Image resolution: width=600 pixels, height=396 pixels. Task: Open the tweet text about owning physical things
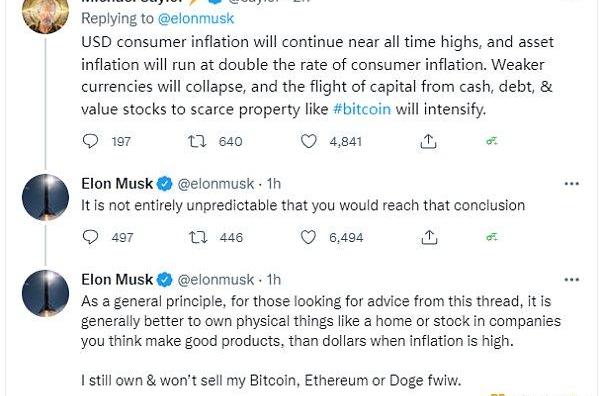321,321
